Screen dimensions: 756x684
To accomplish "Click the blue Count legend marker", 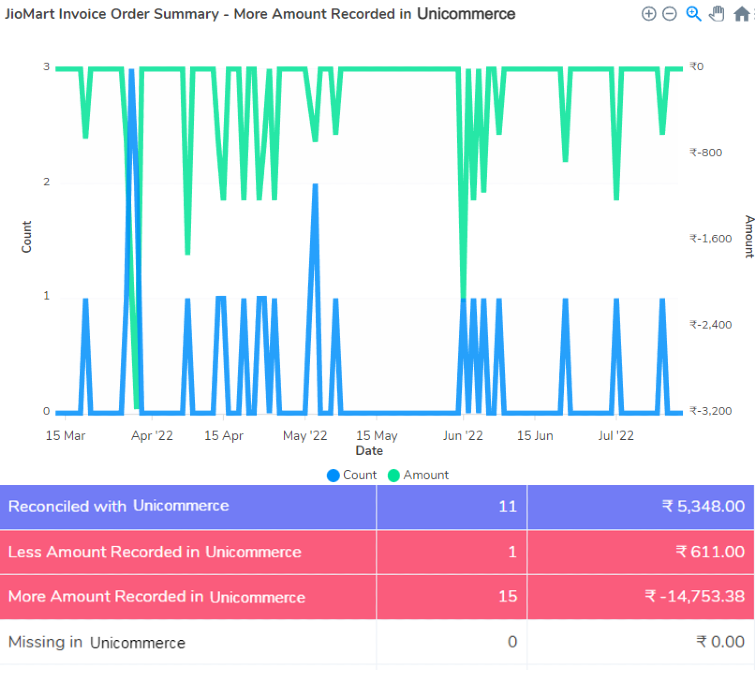I will 333,476.
